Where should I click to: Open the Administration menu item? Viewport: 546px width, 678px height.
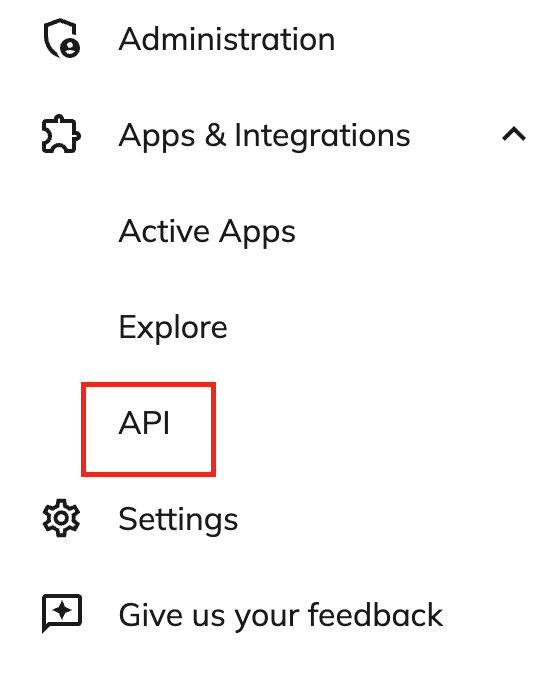pyautogui.click(x=227, y=39)
